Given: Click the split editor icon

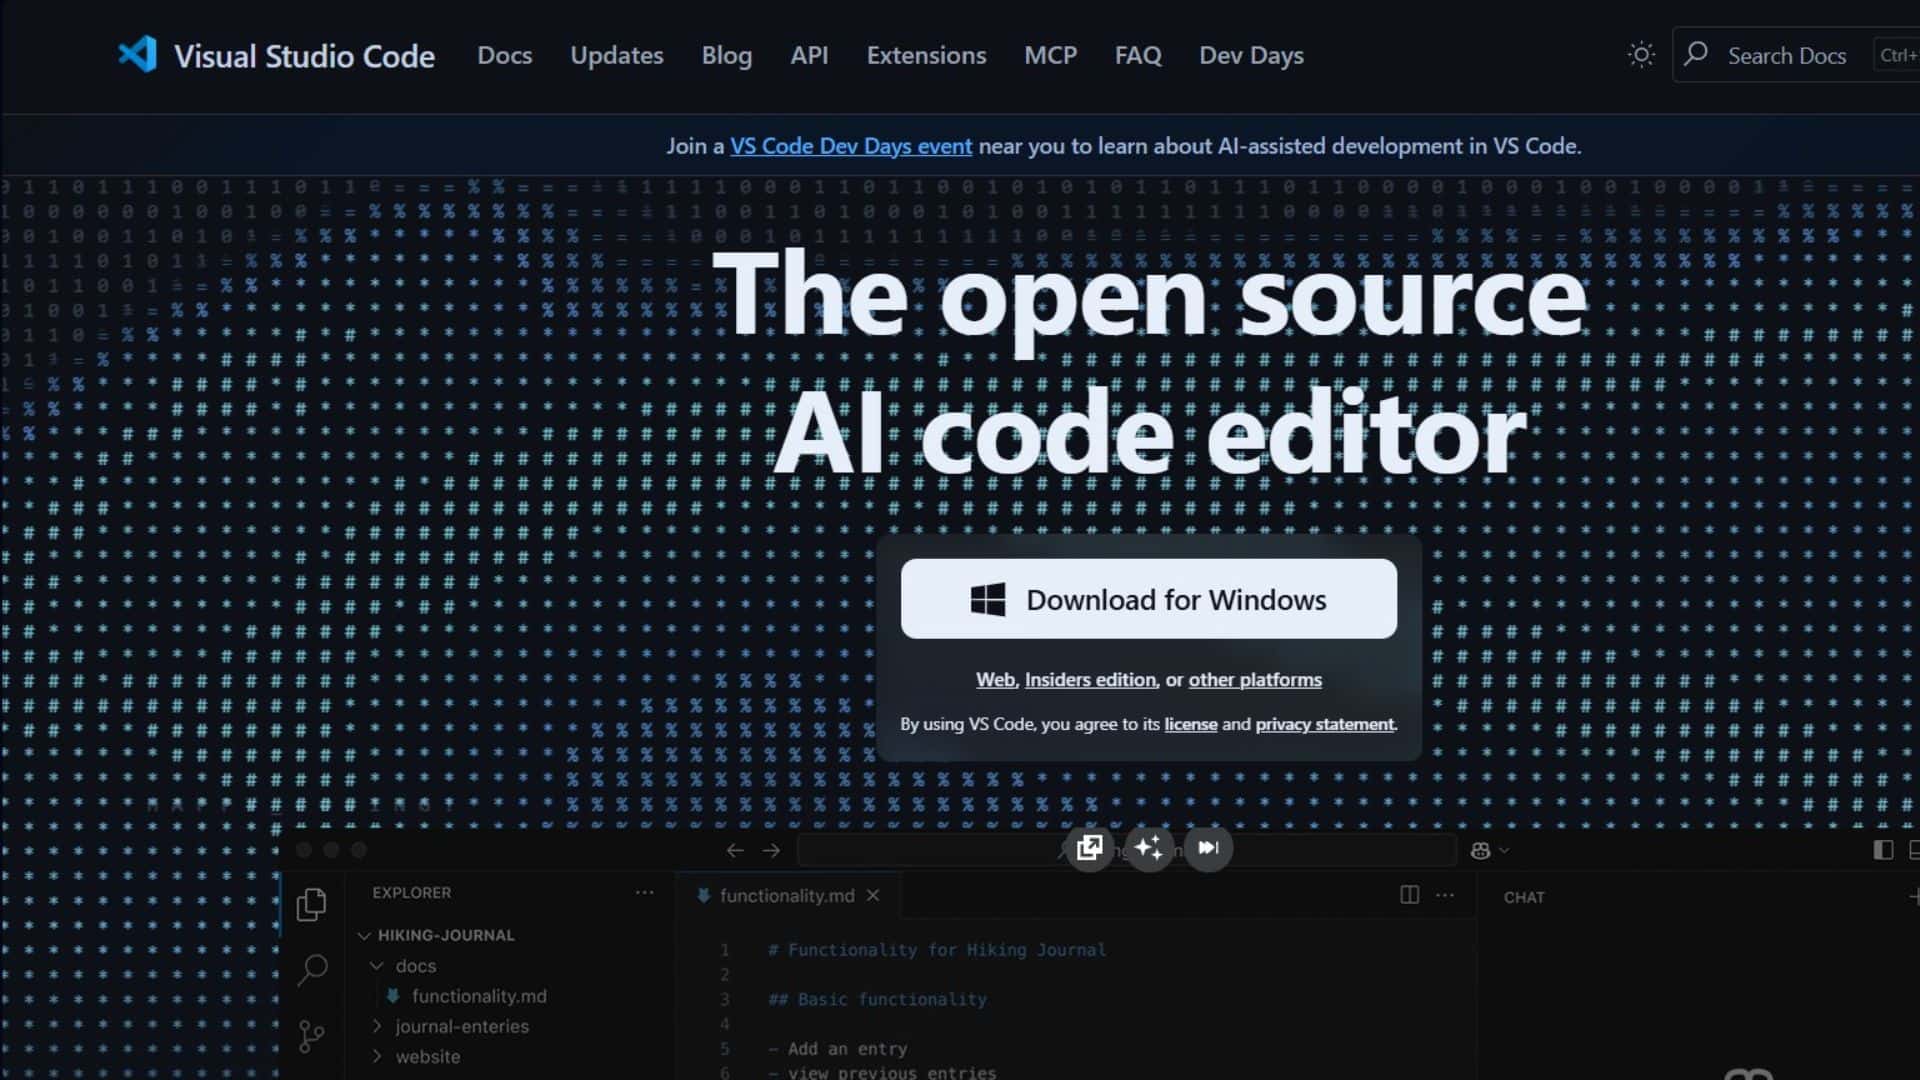Looking at the screenshot, I should point(1410,895).
